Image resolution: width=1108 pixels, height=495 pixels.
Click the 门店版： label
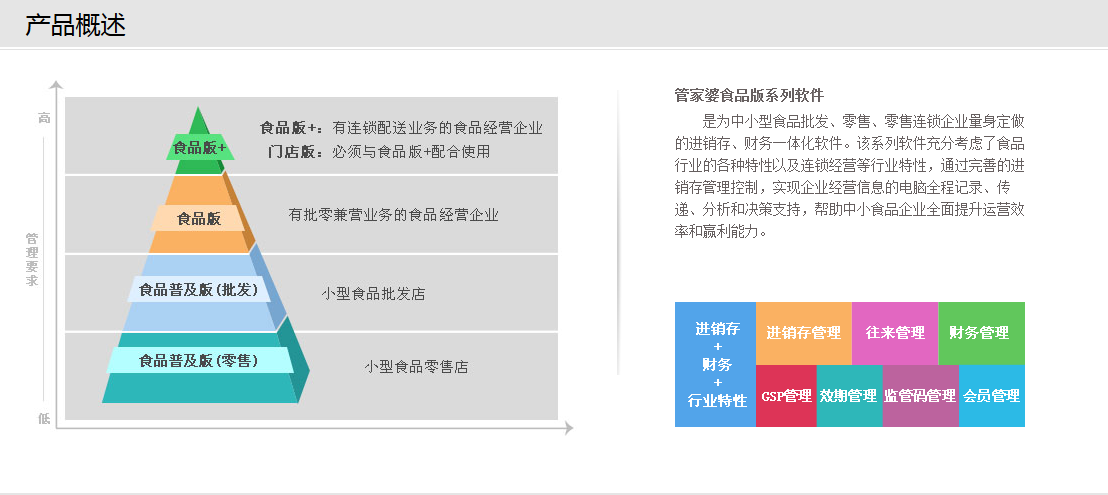coord(297,151)
